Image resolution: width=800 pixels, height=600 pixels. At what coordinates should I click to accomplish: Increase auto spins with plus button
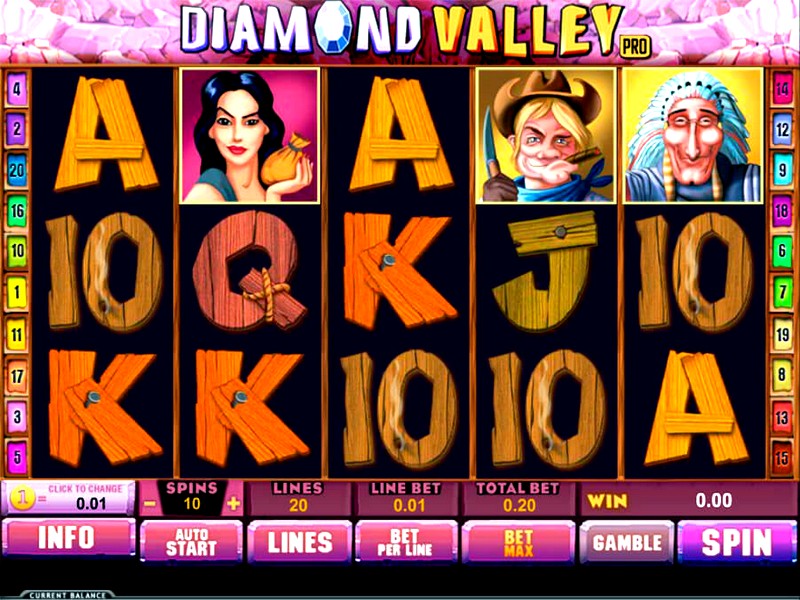point(233,504)
